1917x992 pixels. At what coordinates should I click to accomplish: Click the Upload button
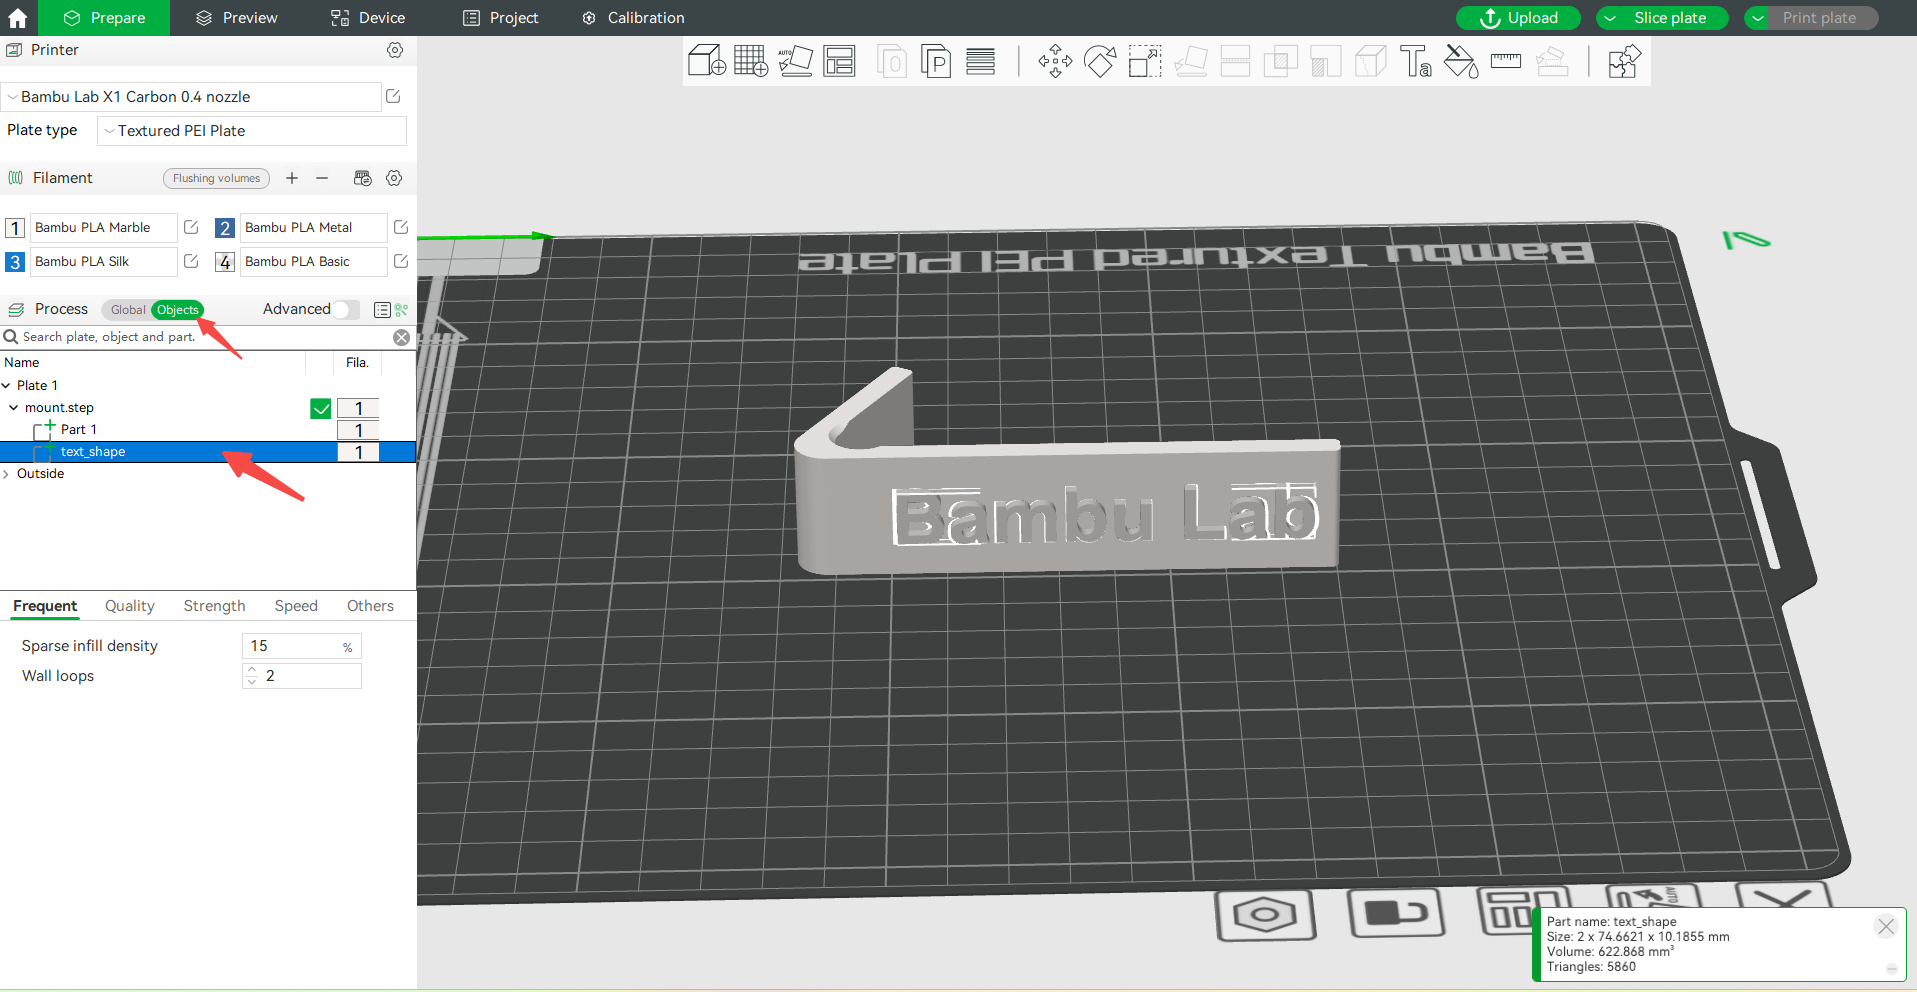click(1518, 18)
